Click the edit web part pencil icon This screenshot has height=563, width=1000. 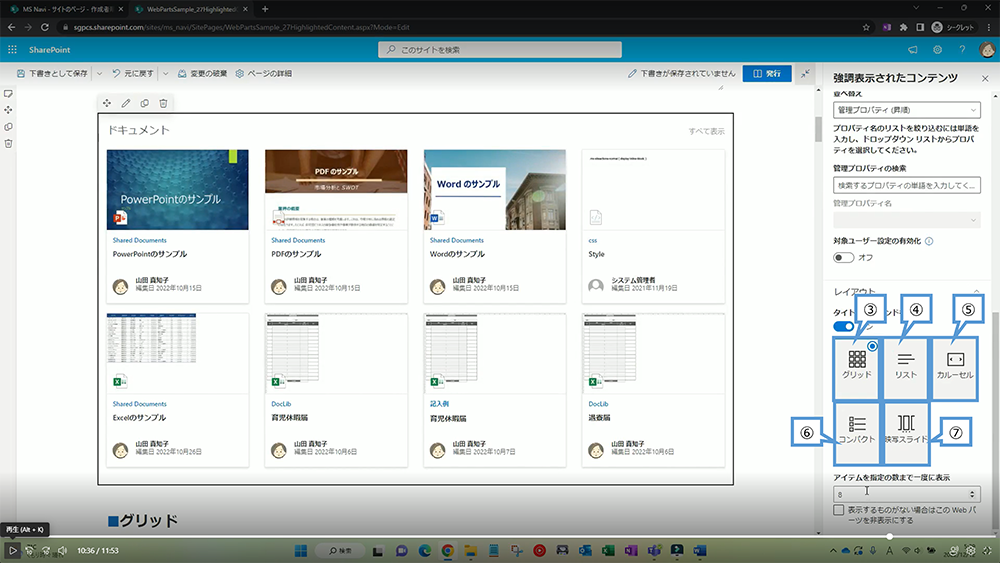126,103
